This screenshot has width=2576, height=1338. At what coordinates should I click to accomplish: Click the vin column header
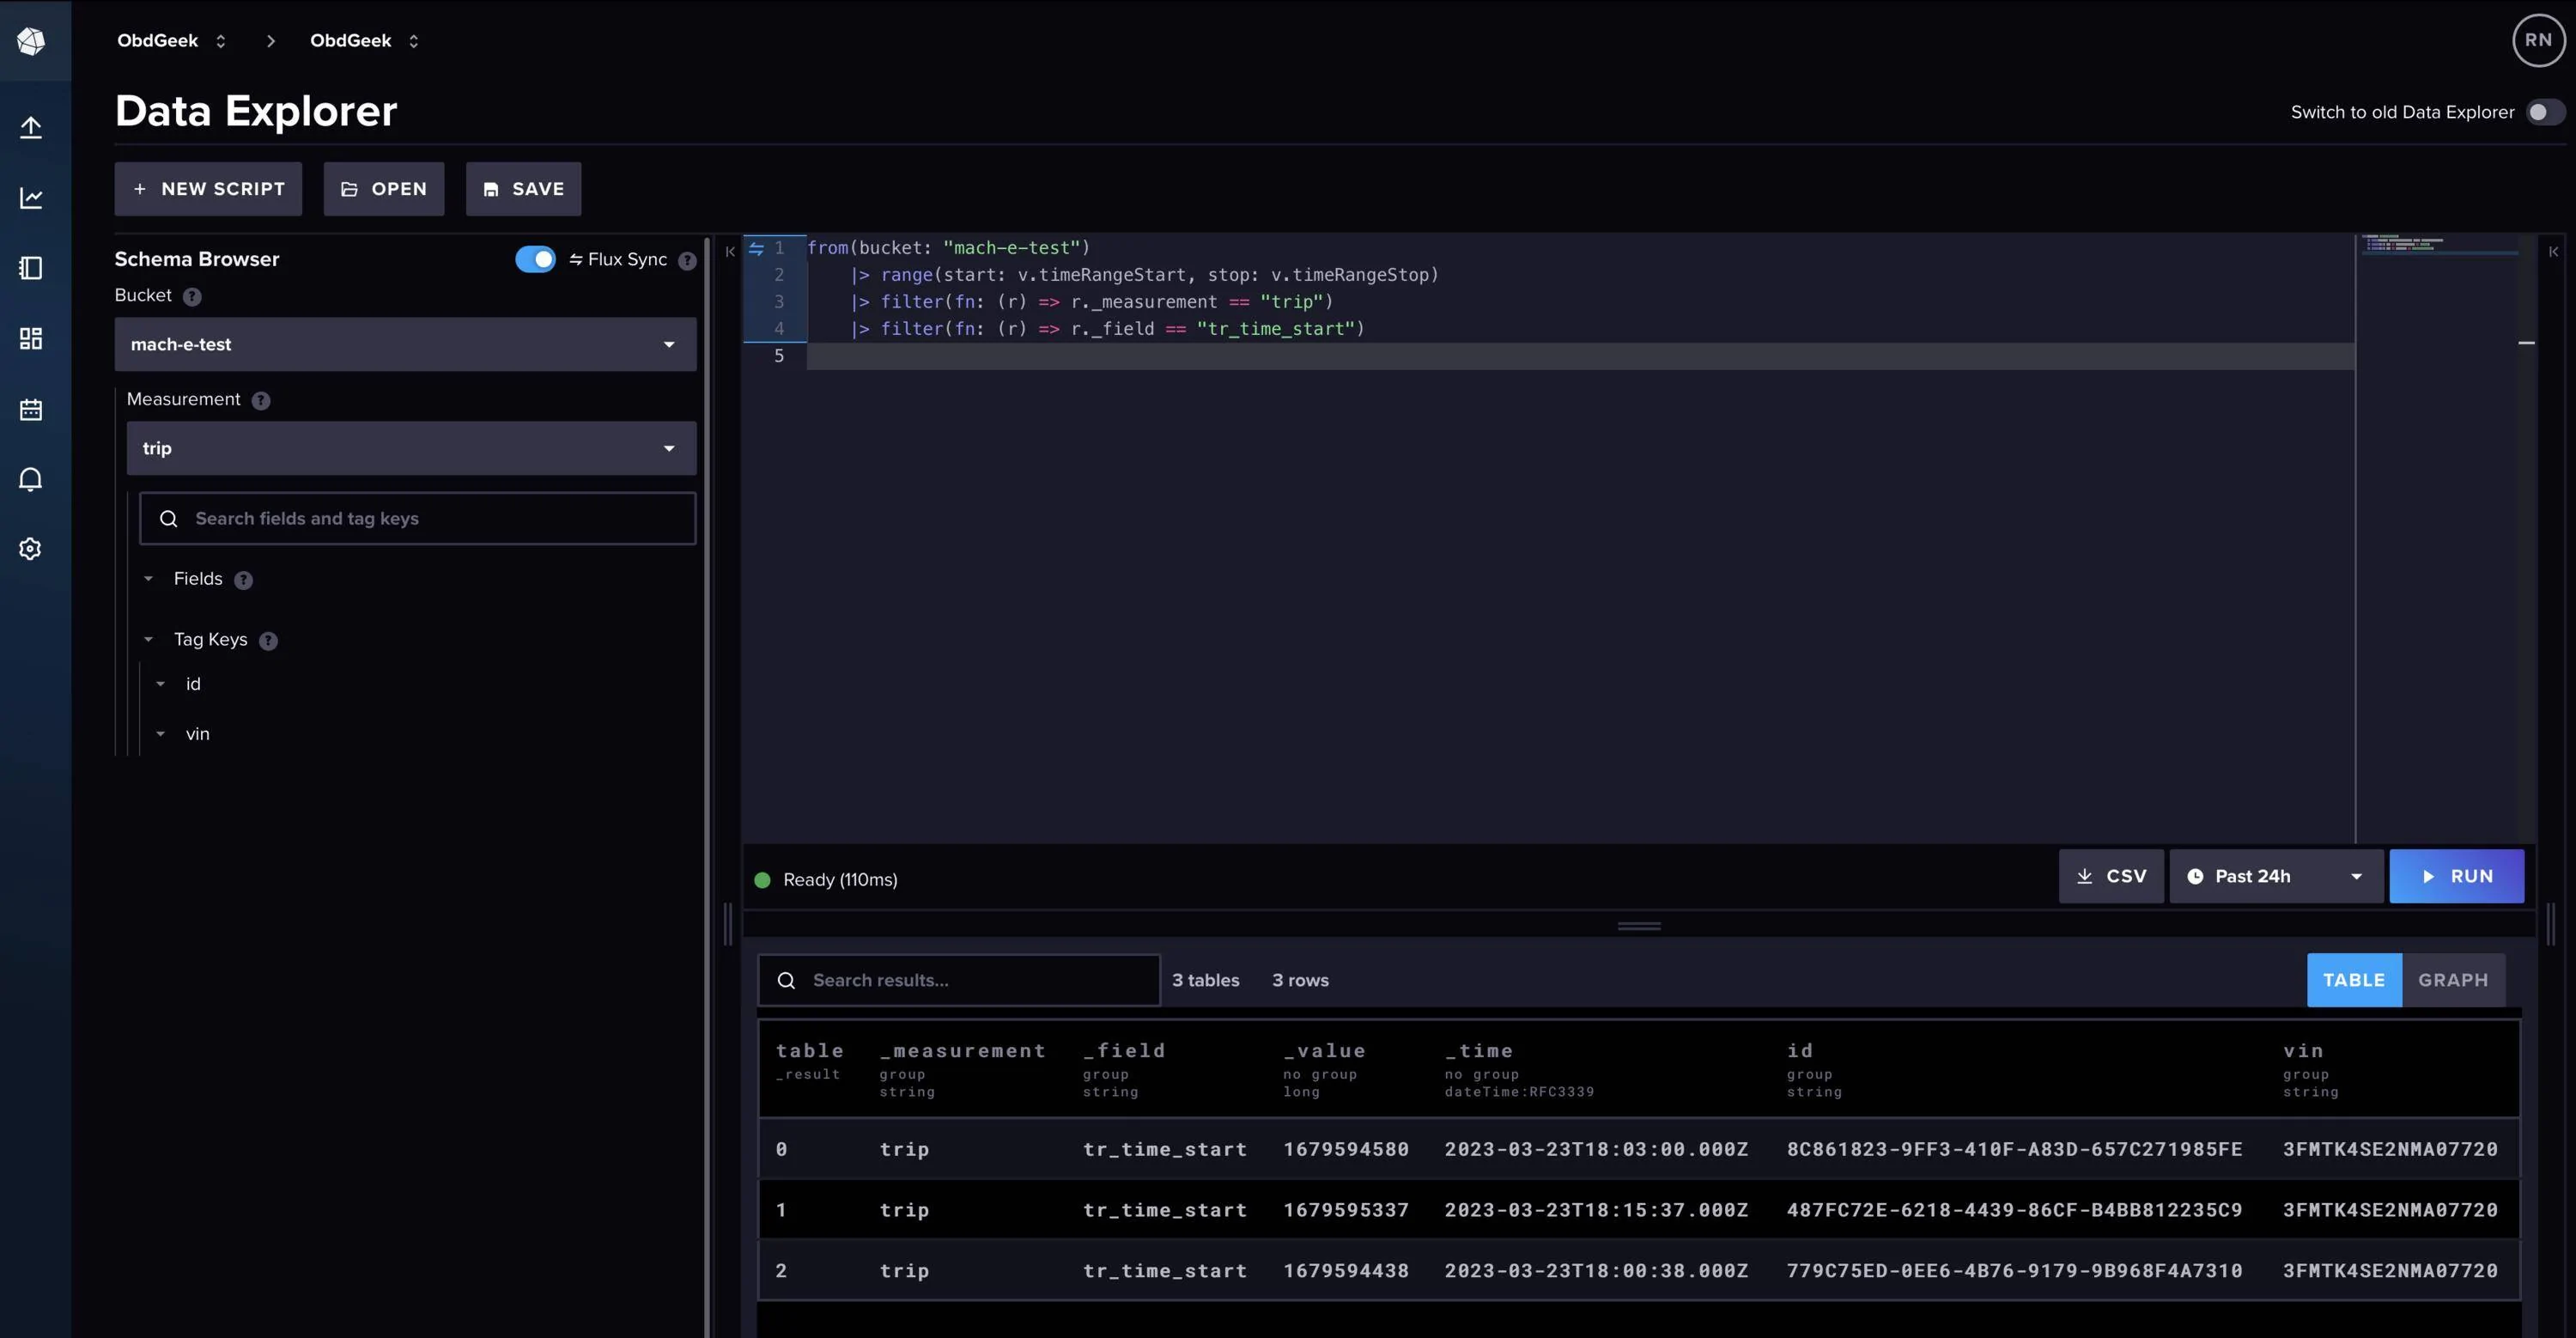(2303, 1051)
